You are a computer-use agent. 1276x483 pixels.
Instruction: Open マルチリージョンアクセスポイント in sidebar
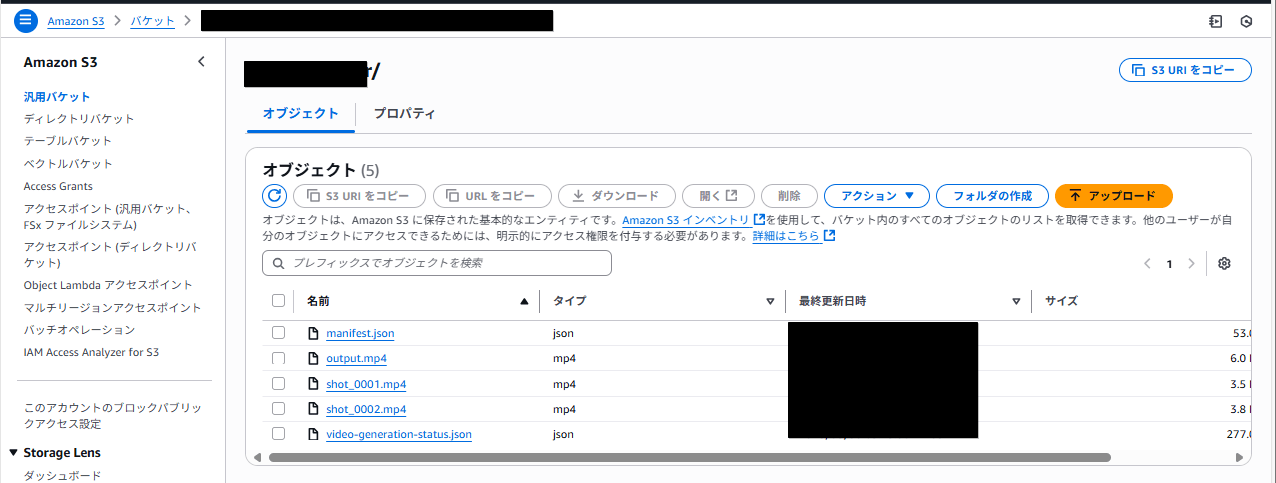[x=112, y=308]
